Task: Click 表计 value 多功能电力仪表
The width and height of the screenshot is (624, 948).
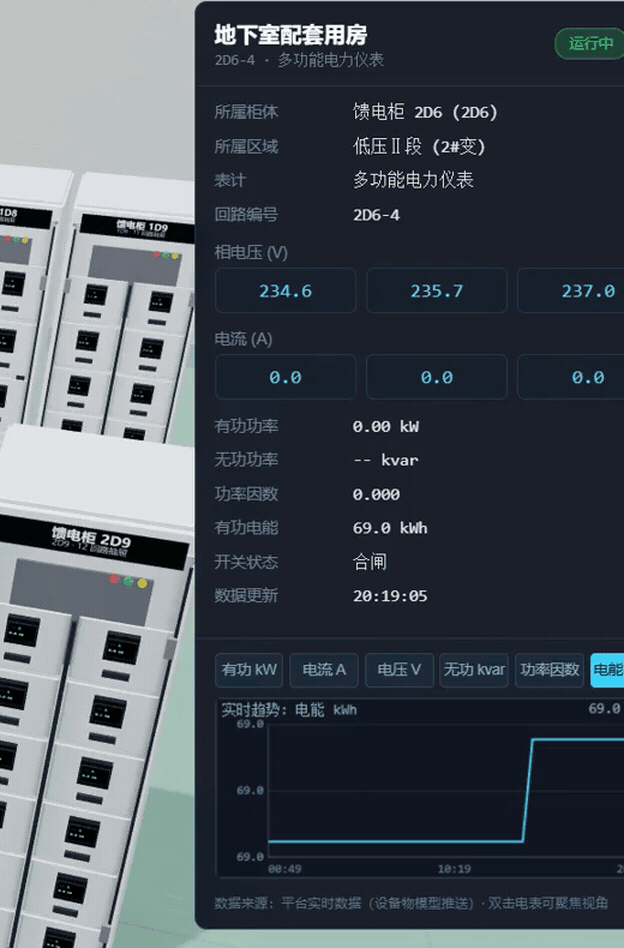Action: [x=413, y=180]
